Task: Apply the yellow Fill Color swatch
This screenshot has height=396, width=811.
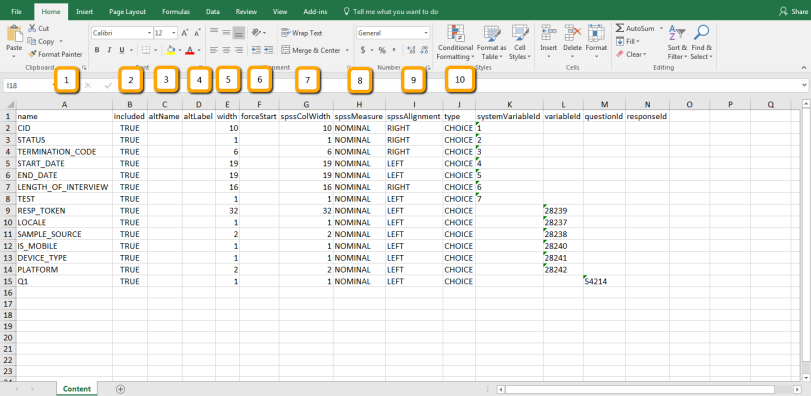Action: pyautogui.click(x=171, y=50)
